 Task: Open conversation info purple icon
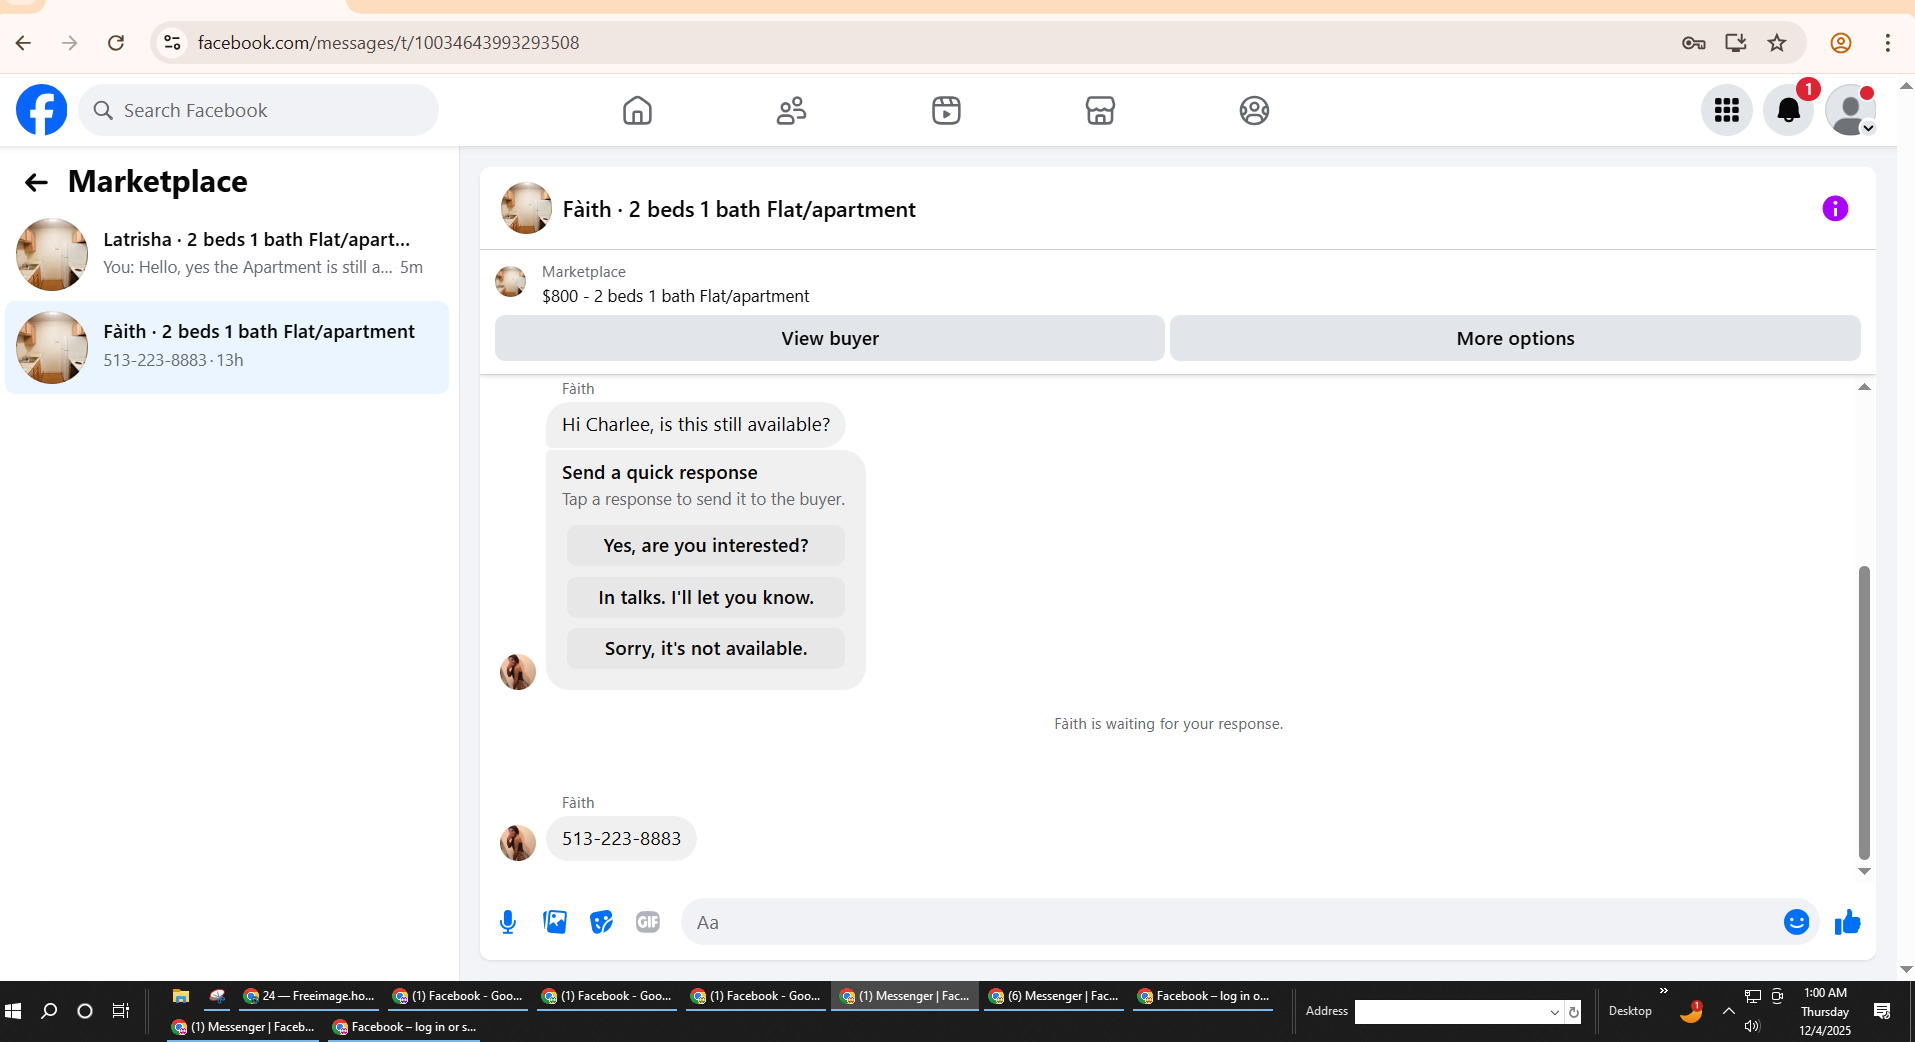[x=1835, y=208]
